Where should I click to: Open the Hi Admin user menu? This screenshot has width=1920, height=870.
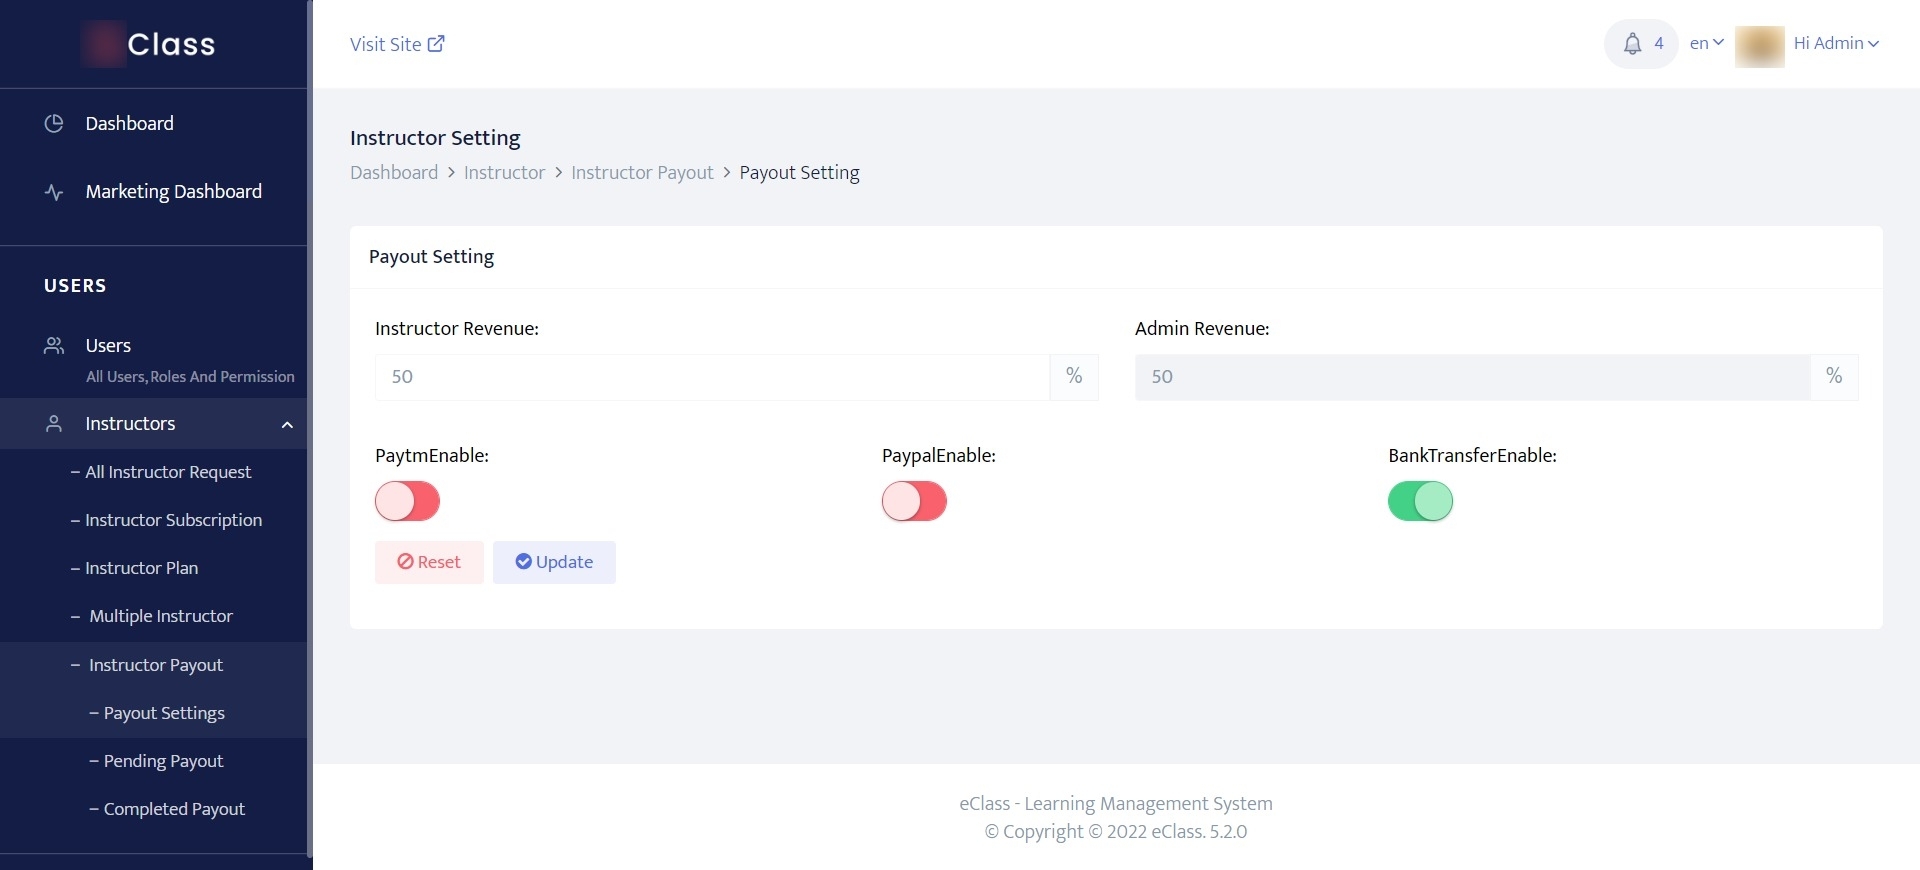coord(1836,43)
